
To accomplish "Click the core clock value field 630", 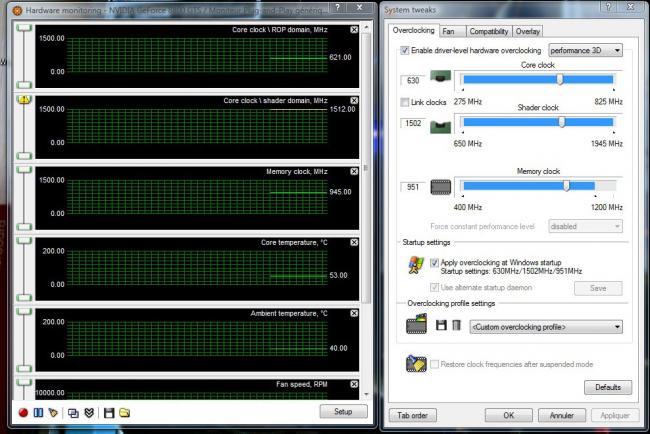I will [413, 80].
